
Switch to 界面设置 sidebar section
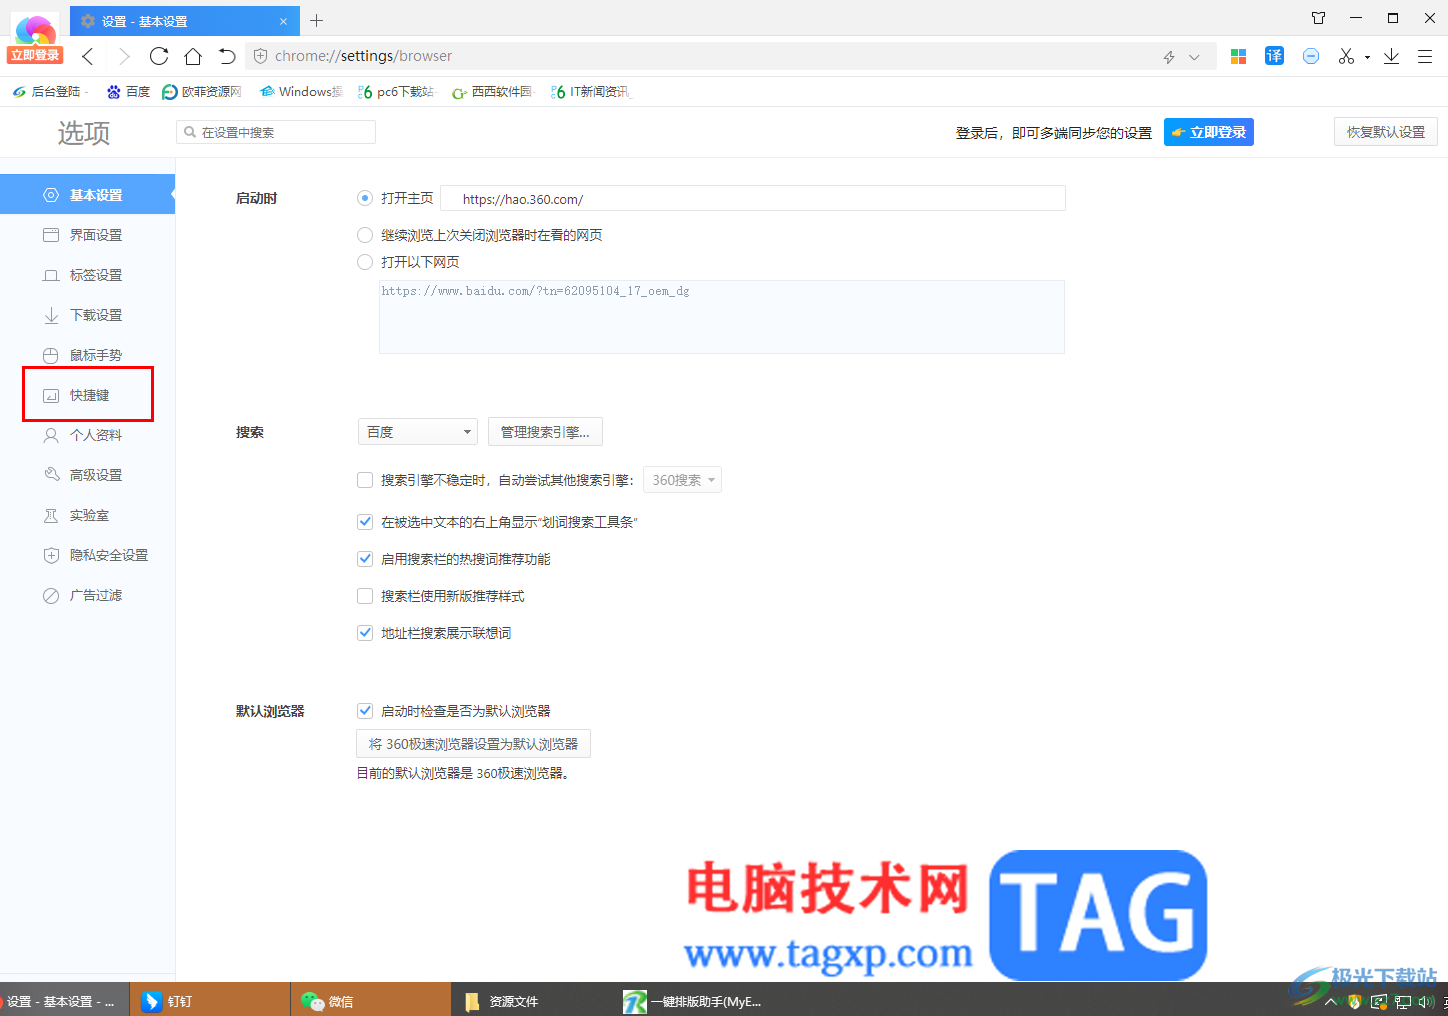[88, 235]
